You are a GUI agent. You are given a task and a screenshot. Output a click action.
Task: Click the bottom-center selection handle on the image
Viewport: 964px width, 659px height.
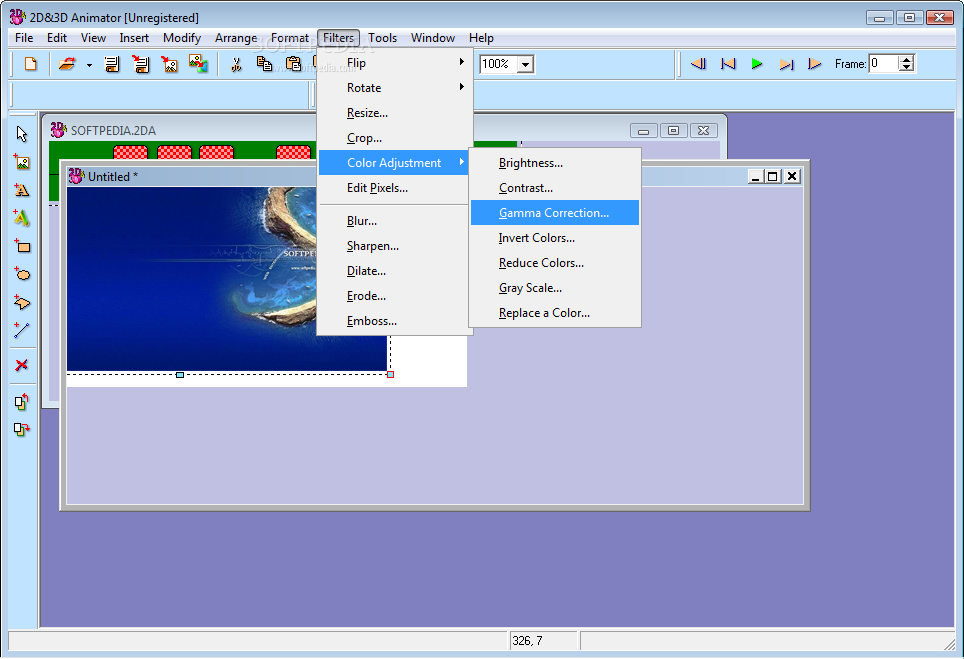coord(180,374)
